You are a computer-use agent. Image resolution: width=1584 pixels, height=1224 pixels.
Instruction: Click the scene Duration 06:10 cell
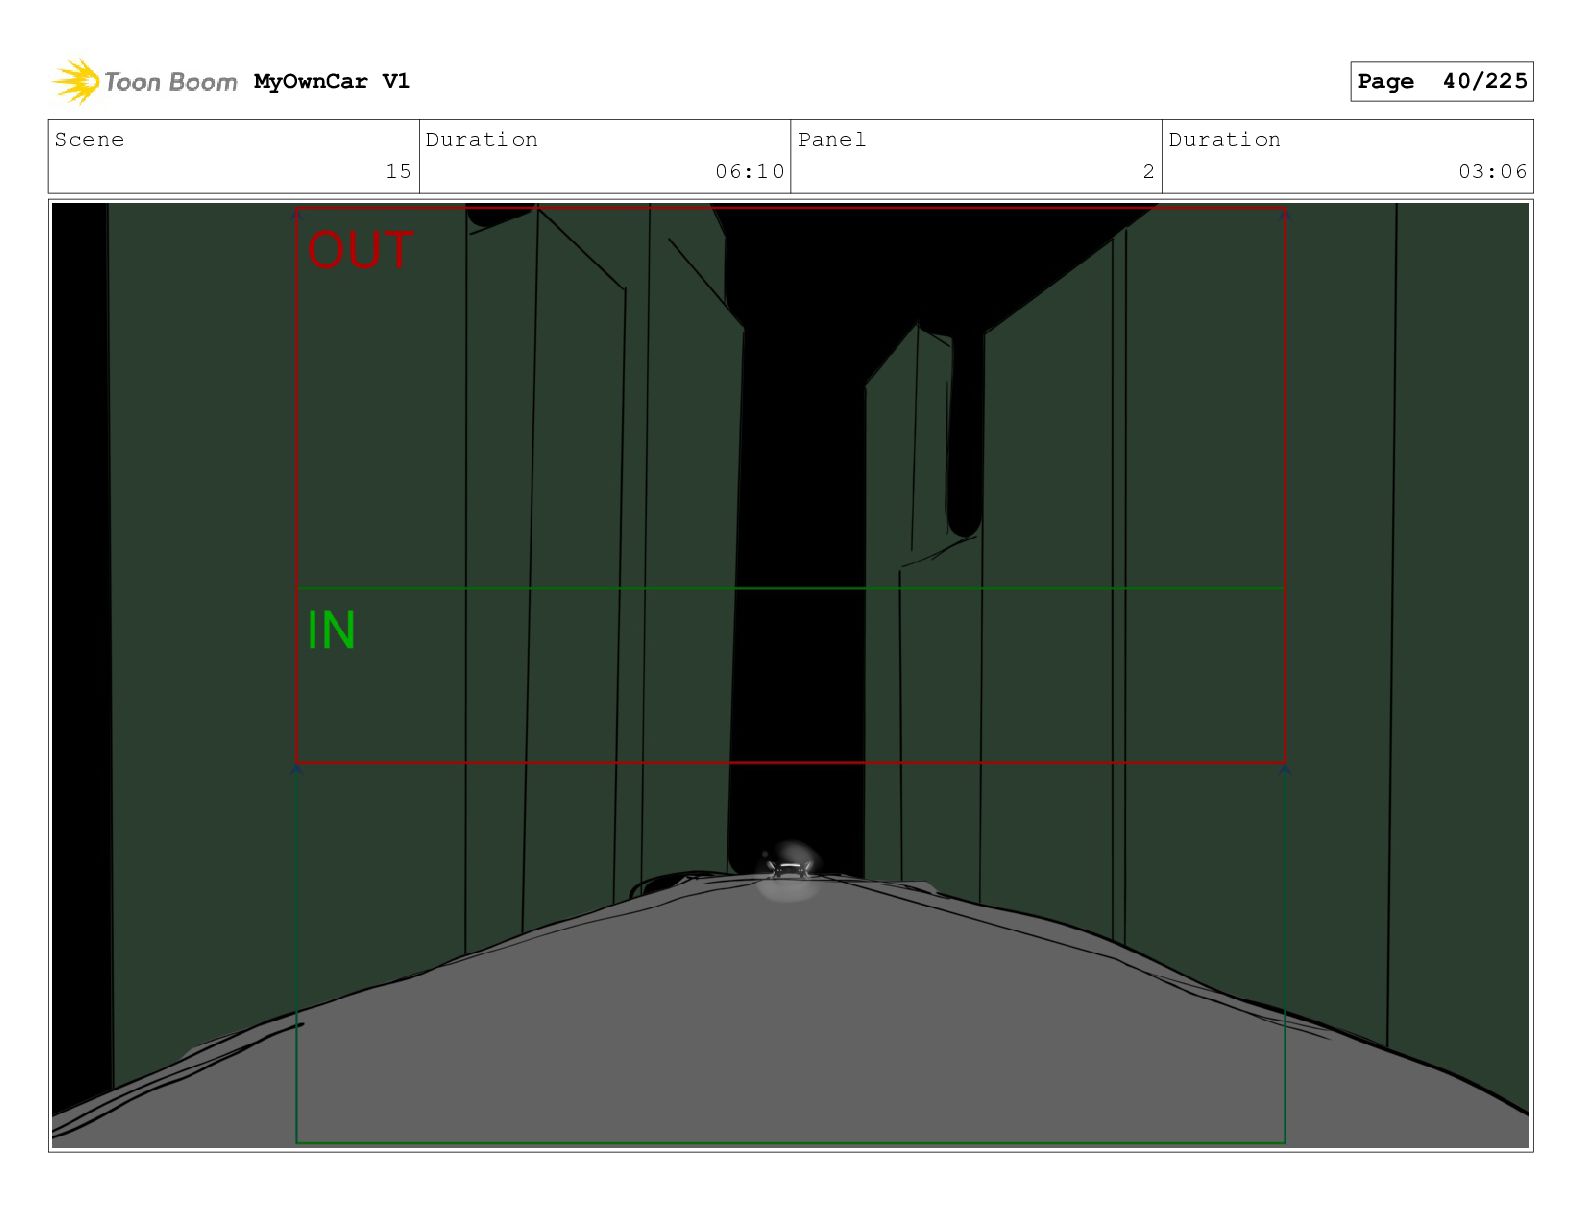click(x=605, y=156)
